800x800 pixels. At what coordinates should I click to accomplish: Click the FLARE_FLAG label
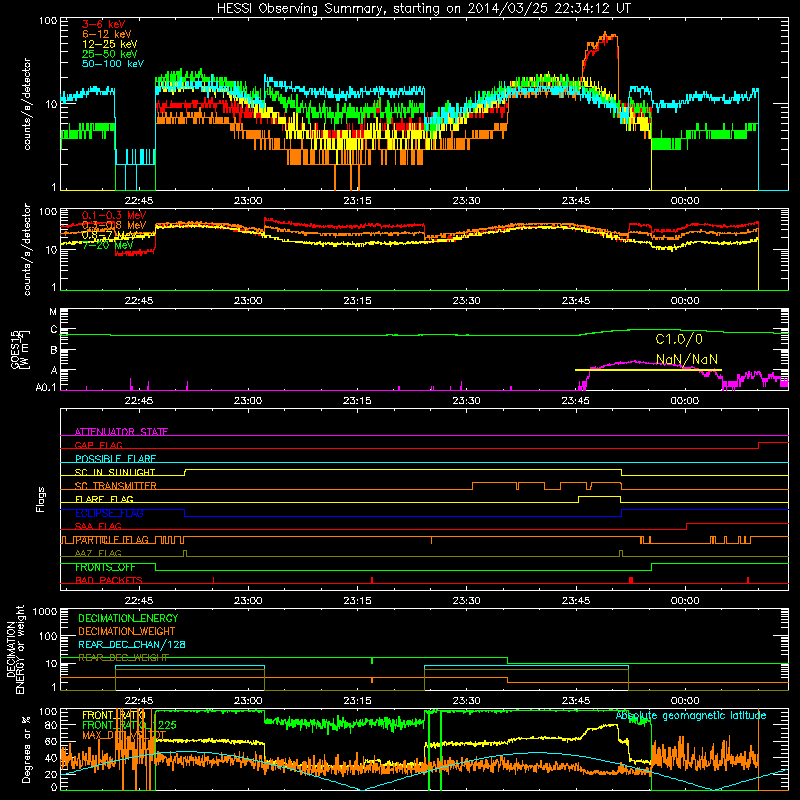click(104, 499)
